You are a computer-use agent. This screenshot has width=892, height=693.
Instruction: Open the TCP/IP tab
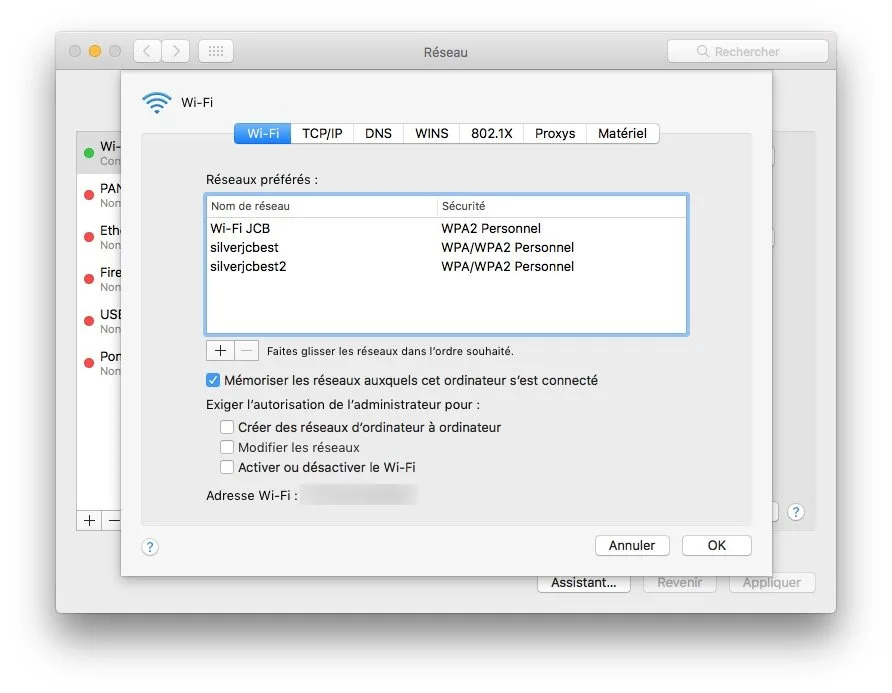point(322,133)
